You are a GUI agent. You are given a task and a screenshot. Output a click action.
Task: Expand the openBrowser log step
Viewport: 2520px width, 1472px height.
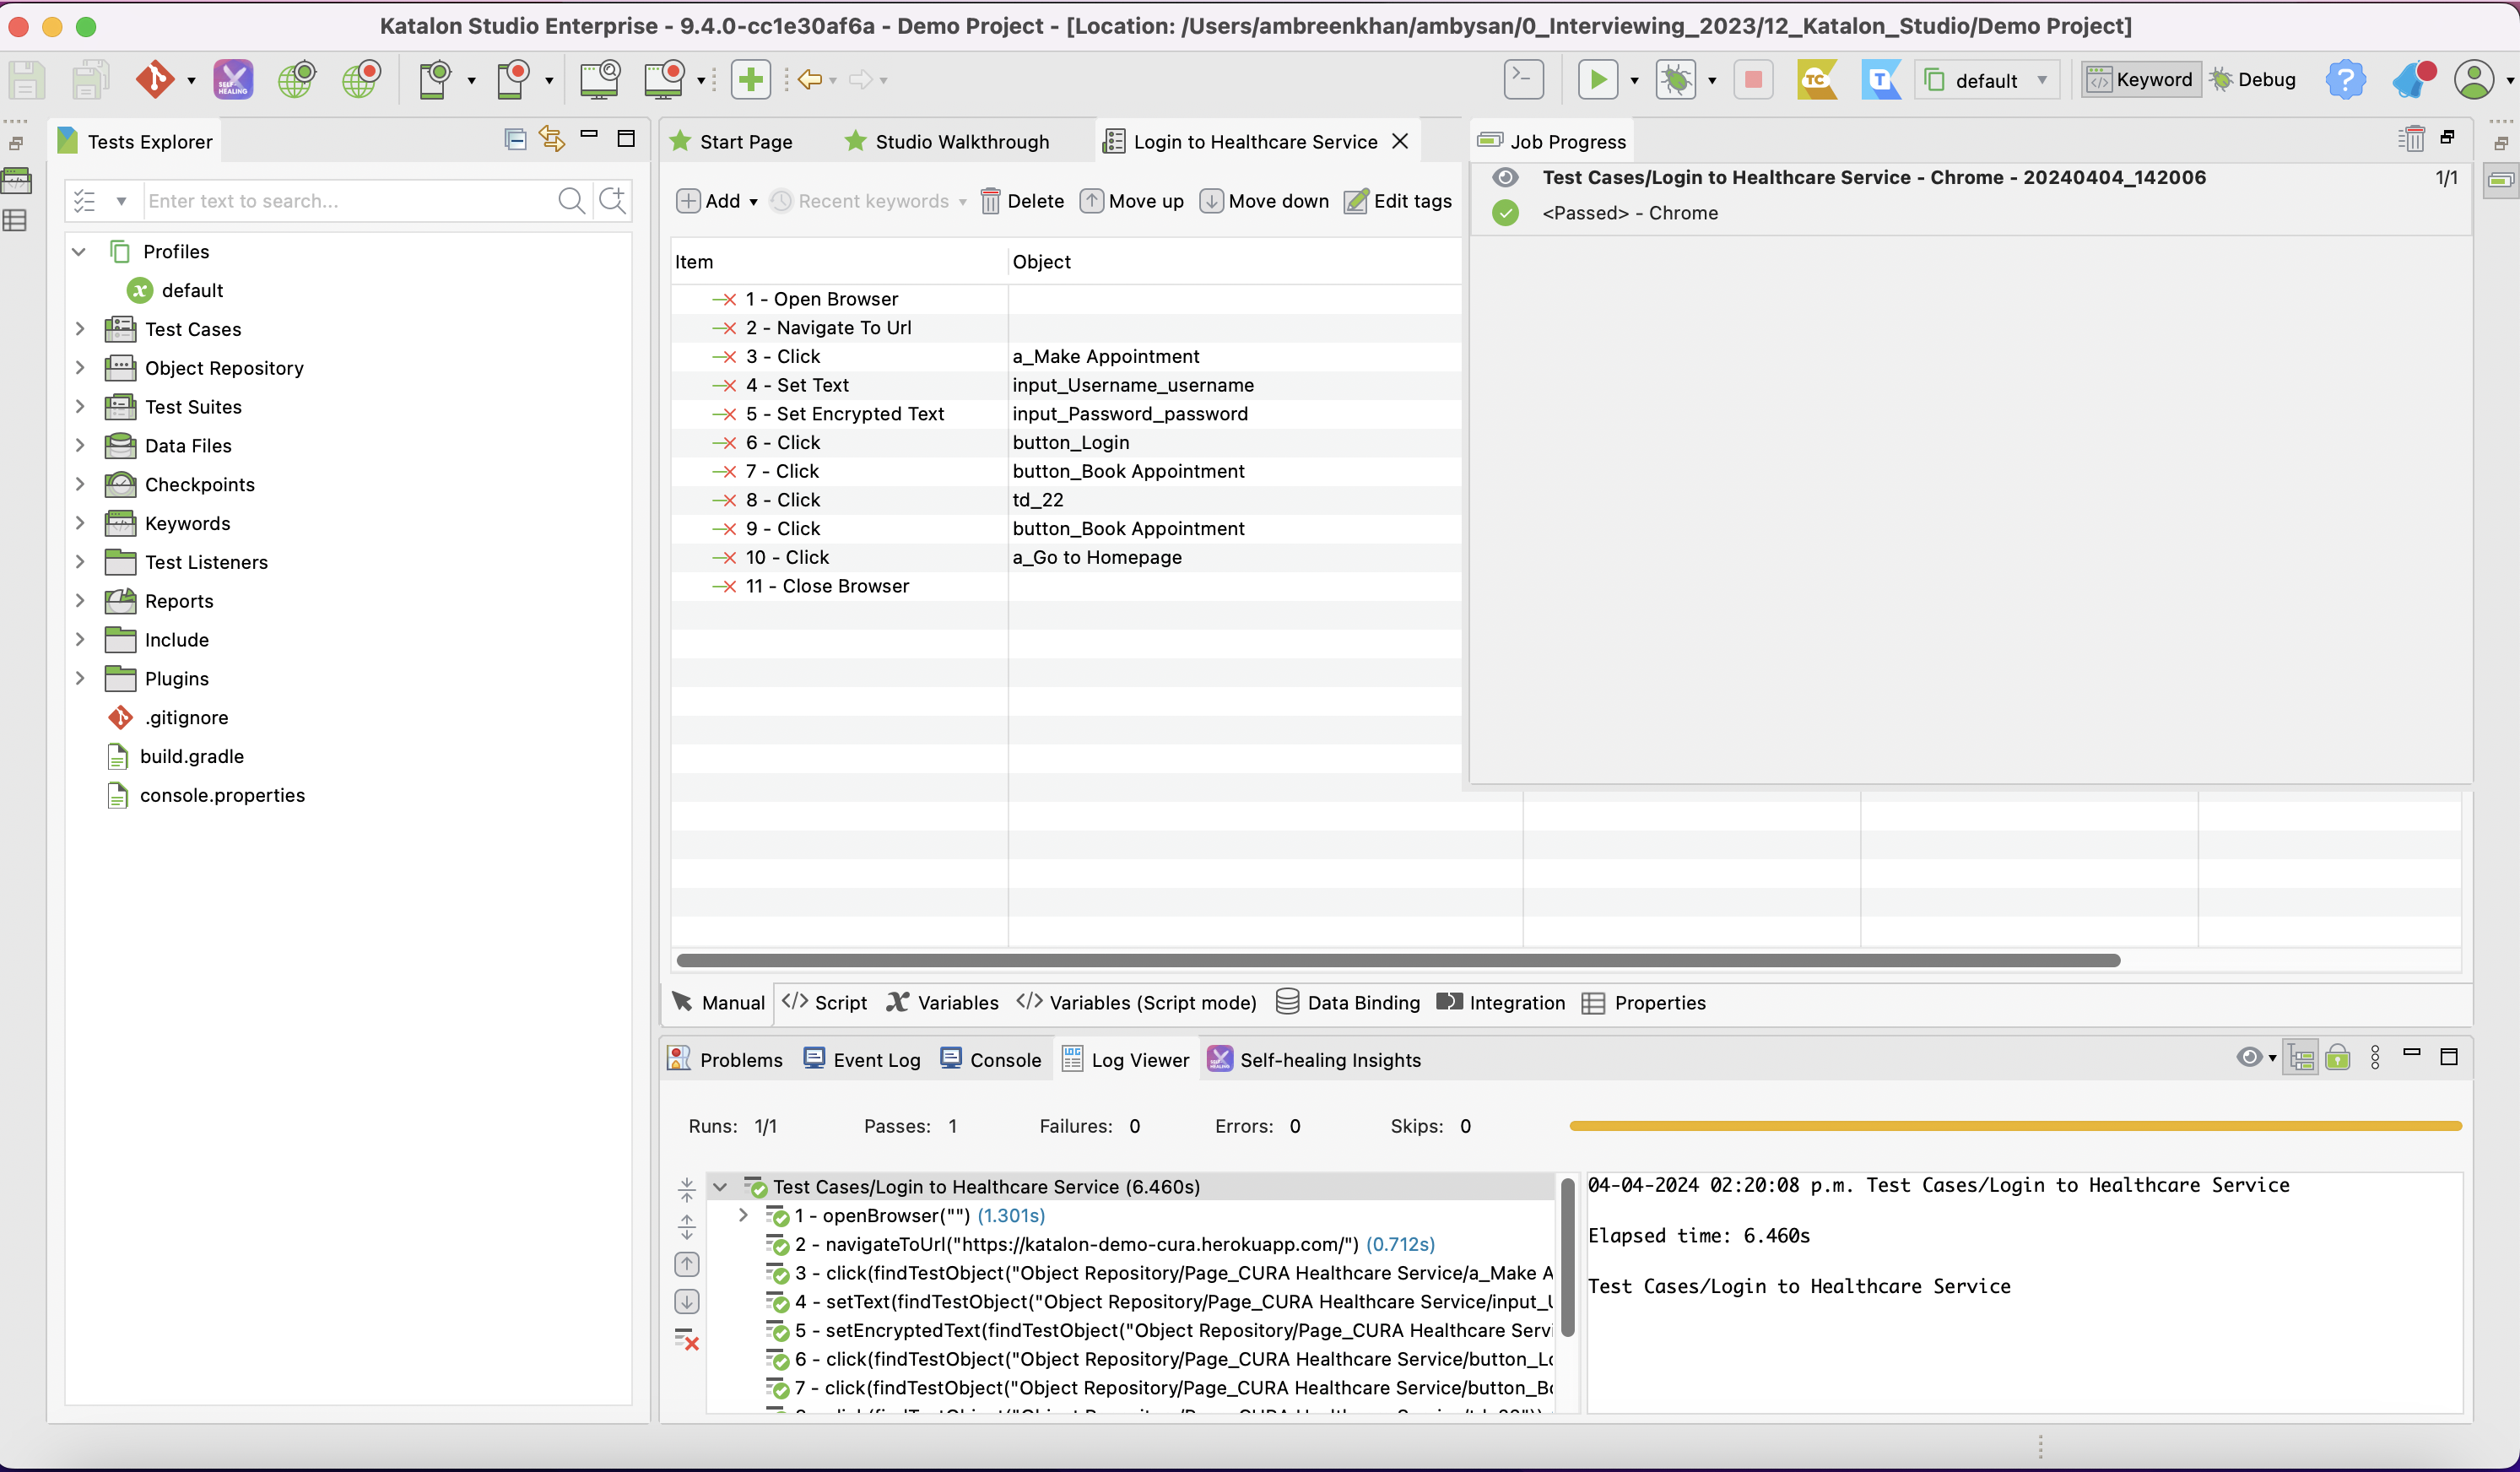[743, 1216]
